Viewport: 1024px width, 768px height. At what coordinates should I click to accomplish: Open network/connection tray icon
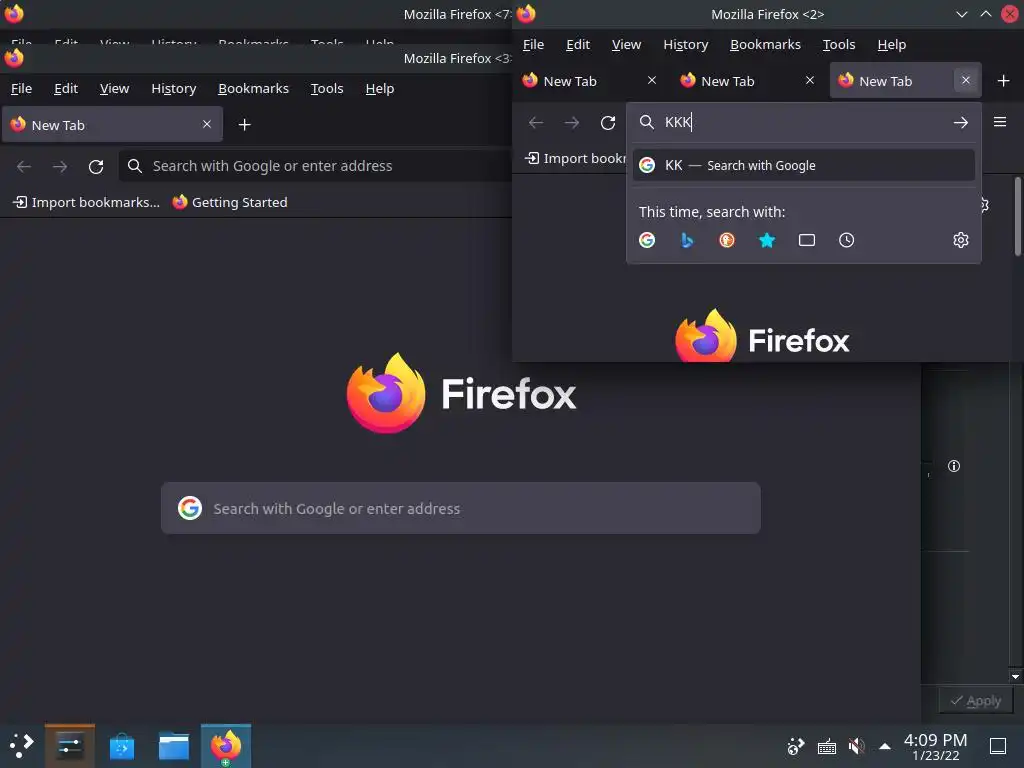click(796, 746)
